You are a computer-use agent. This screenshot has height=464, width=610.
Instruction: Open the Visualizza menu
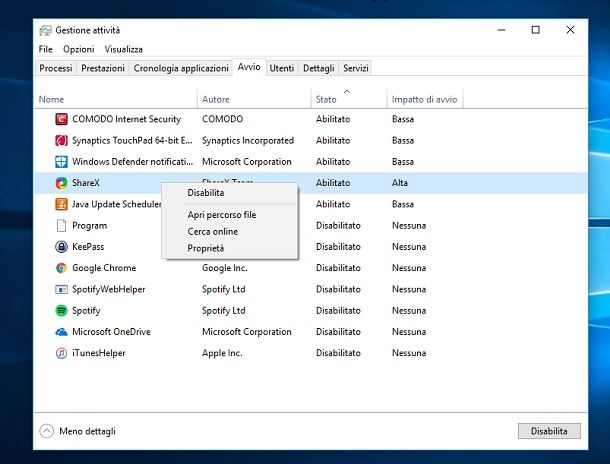pyautogui.click(x=124, y=49)
